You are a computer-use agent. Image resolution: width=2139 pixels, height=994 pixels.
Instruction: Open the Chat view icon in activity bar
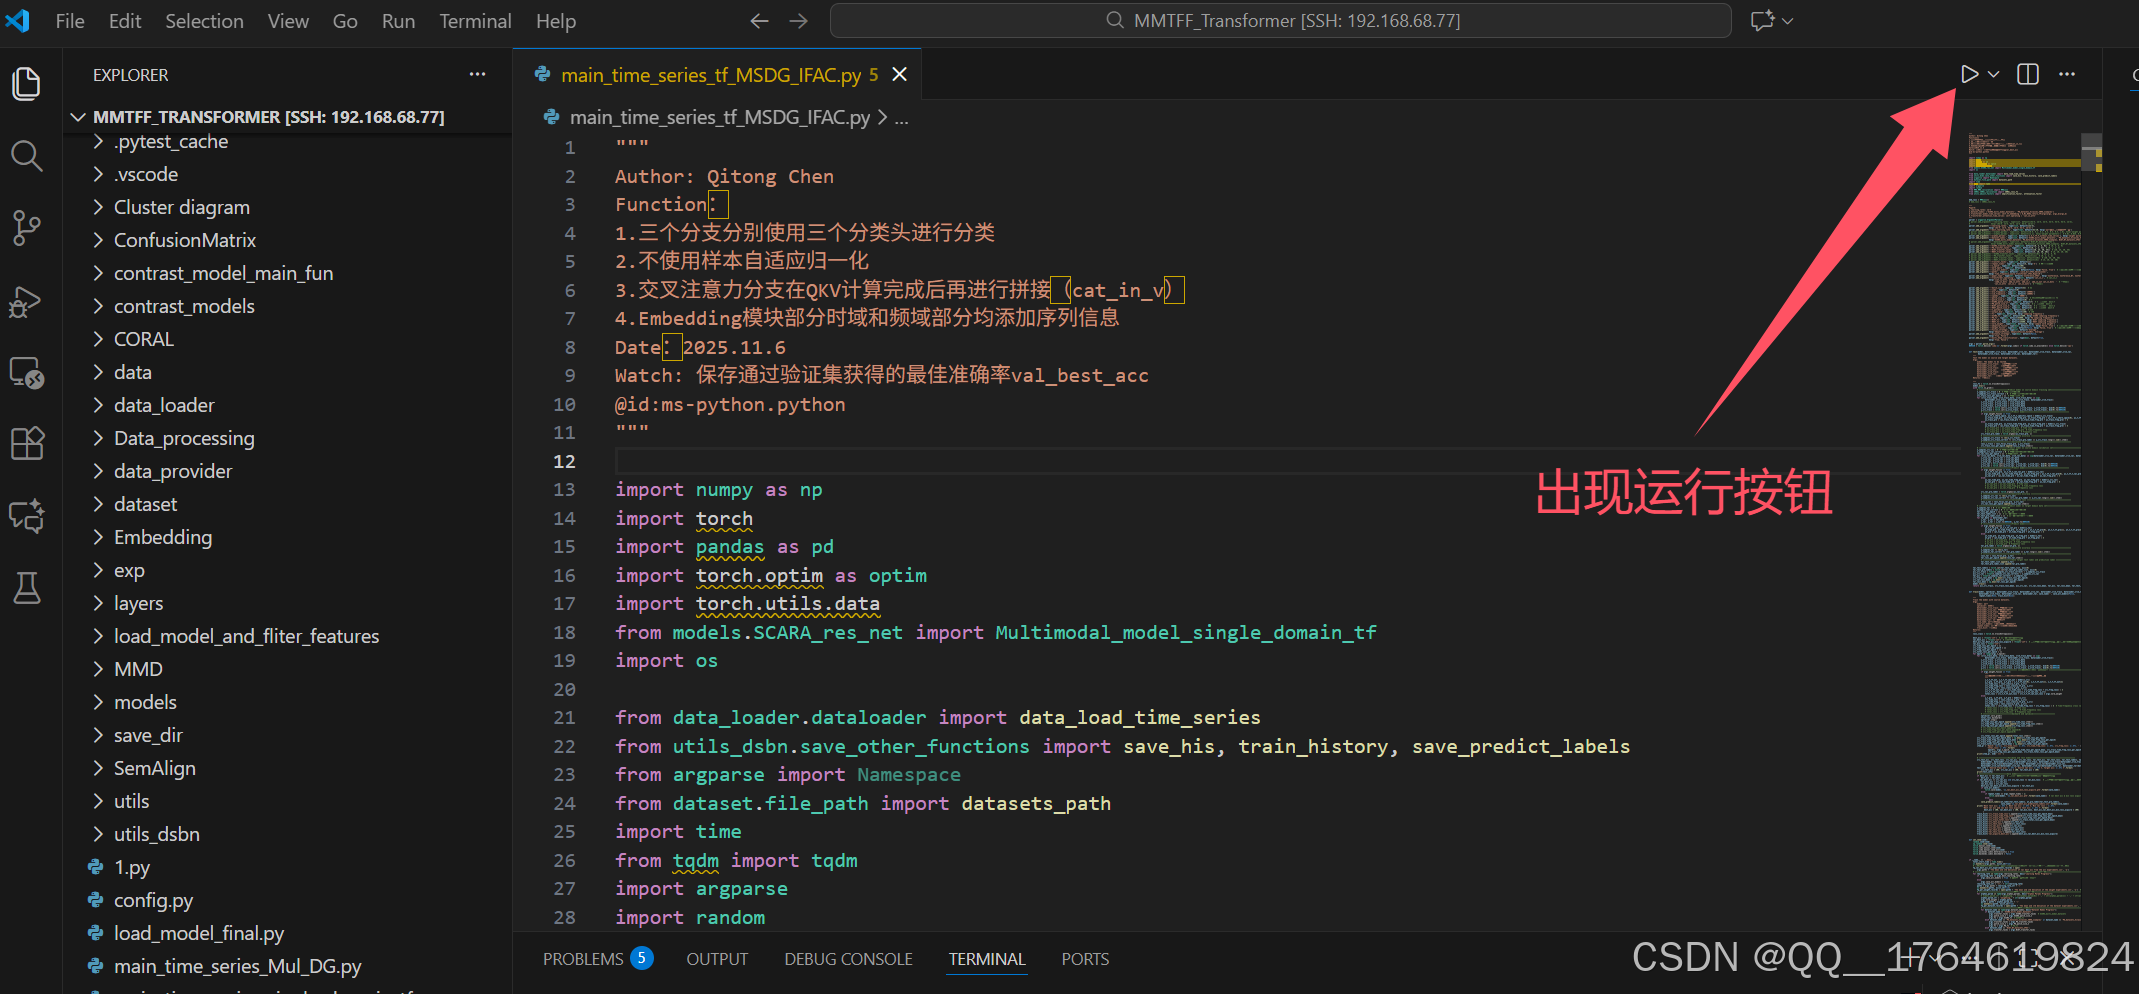[27, 516]
